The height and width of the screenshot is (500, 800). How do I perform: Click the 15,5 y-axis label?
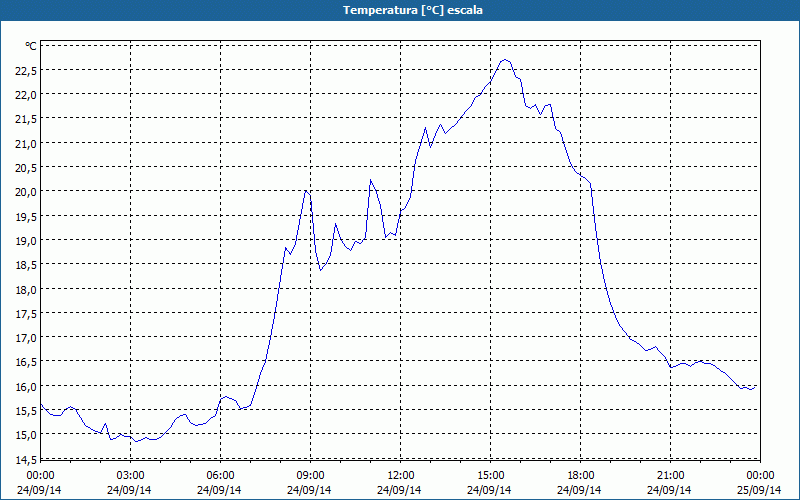[26, 411]
